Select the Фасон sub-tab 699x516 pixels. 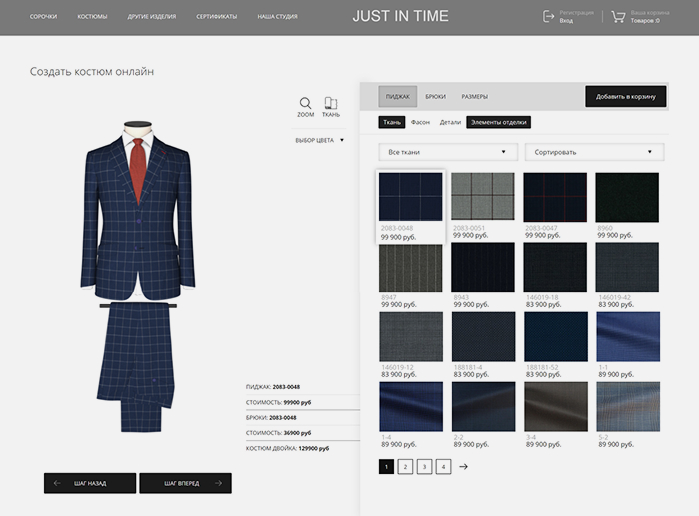pos(420,122)
